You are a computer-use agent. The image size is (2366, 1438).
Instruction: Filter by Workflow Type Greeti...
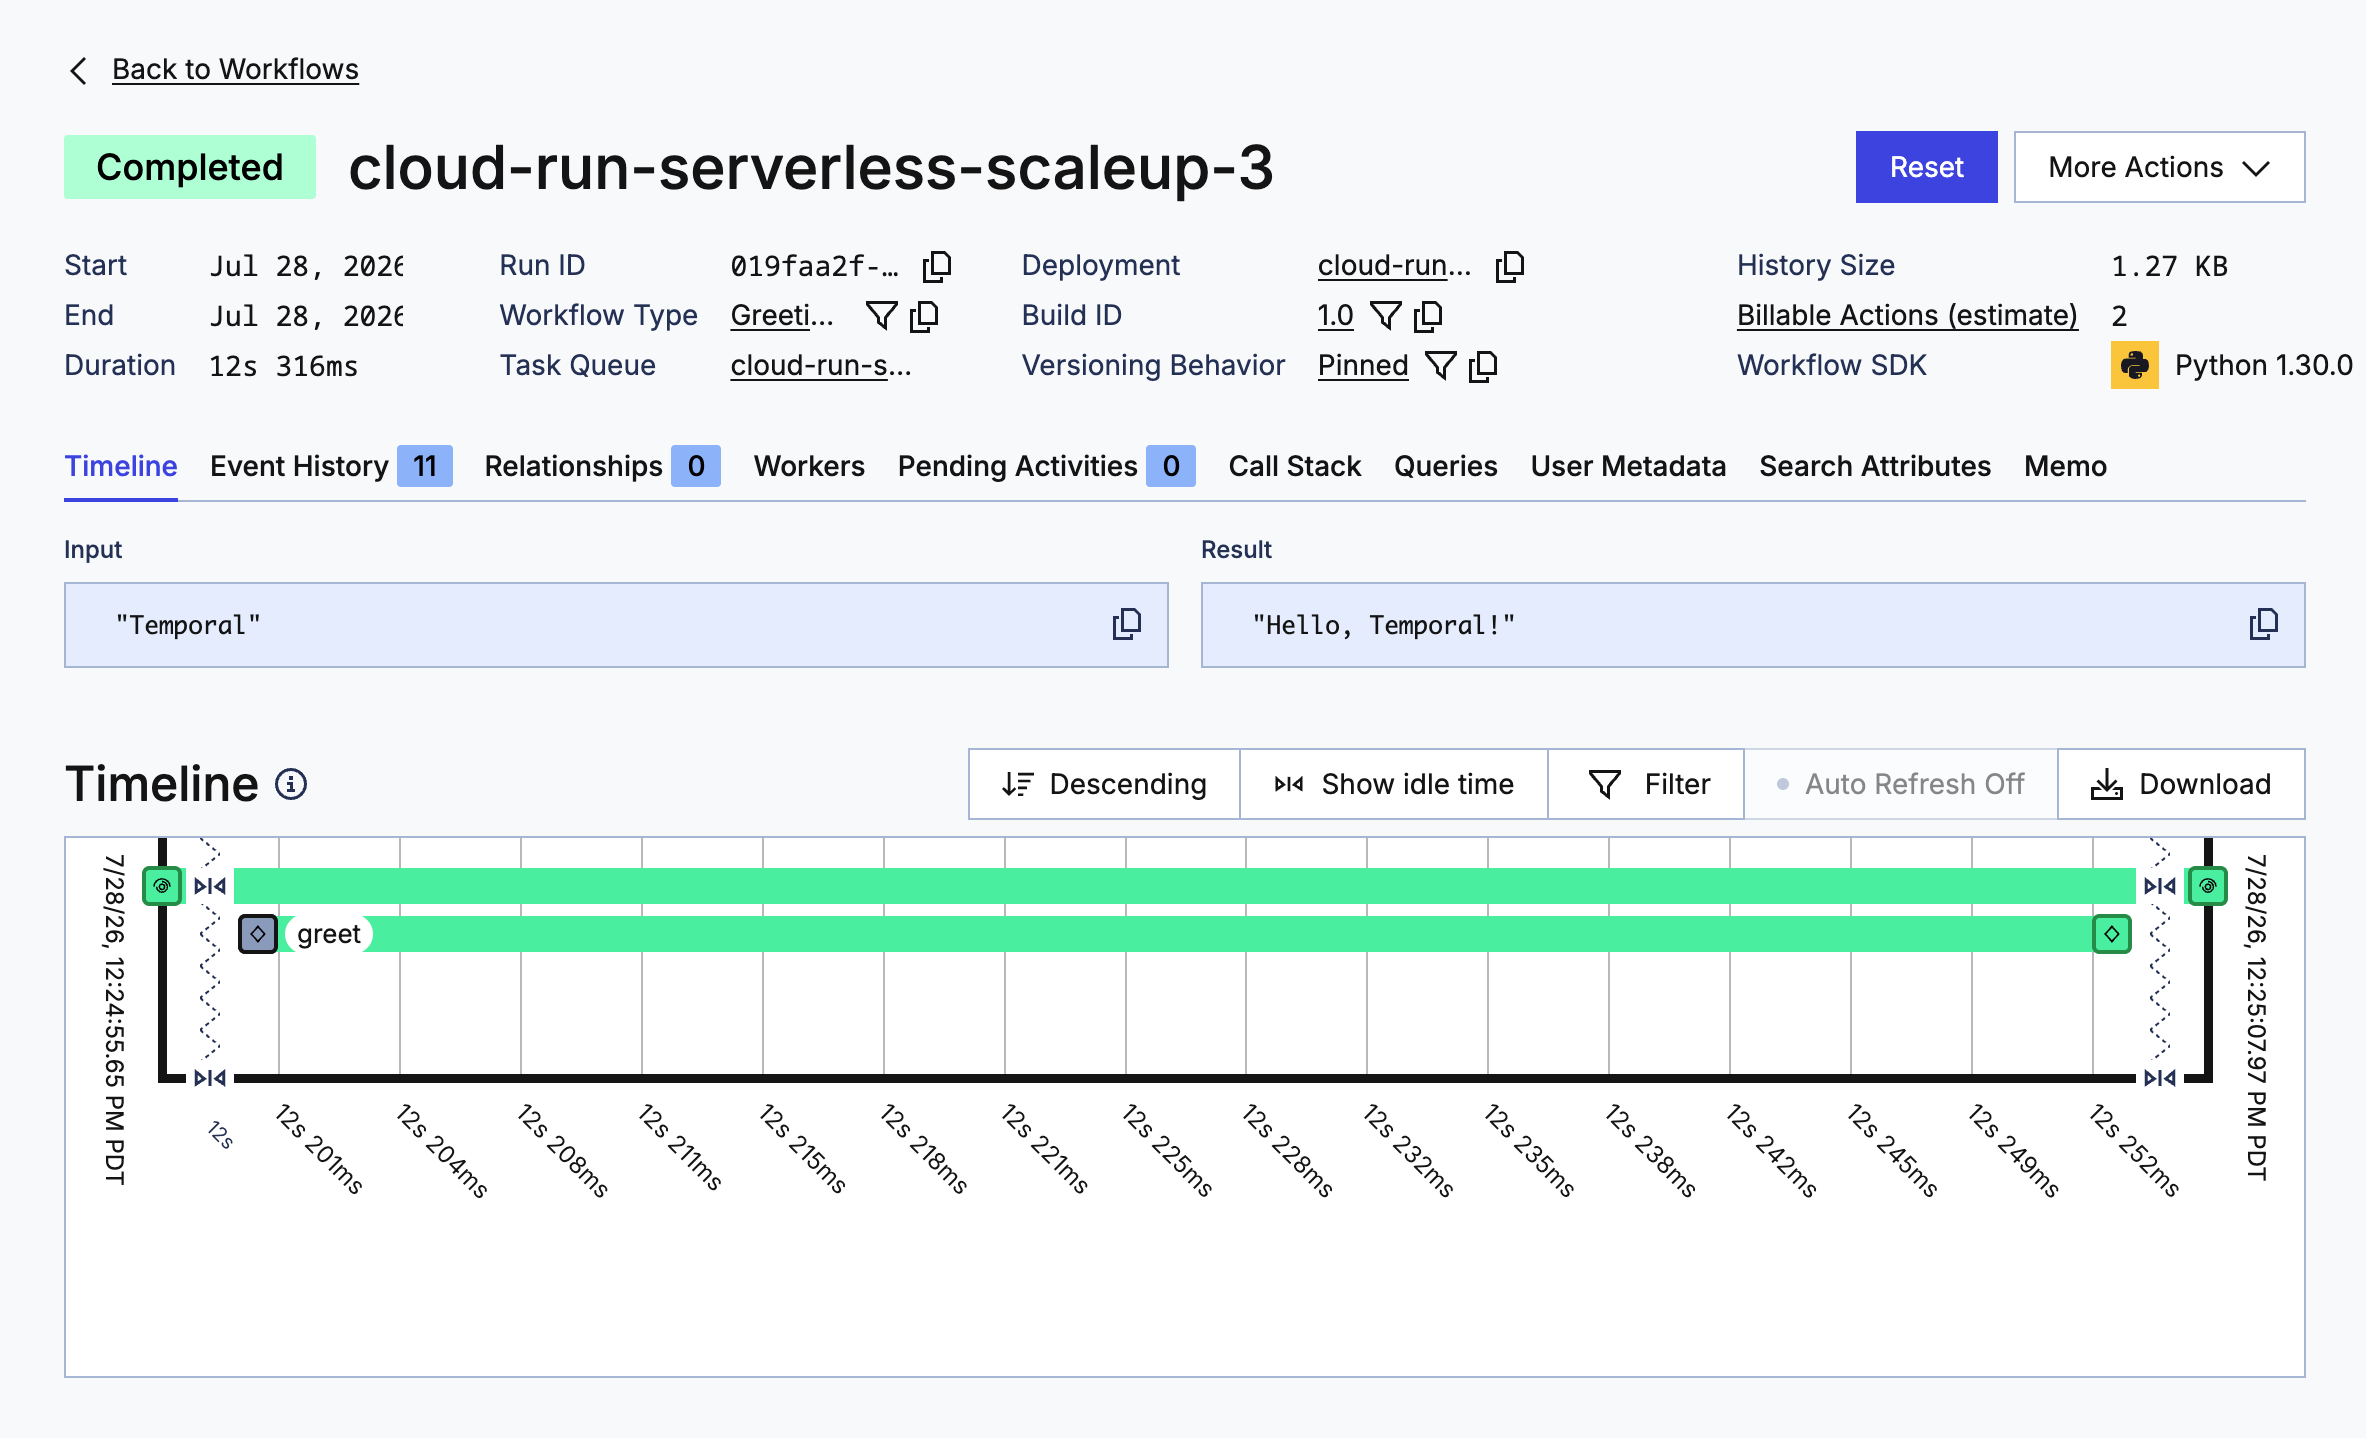pyautogui.click(x=881, y=316)
